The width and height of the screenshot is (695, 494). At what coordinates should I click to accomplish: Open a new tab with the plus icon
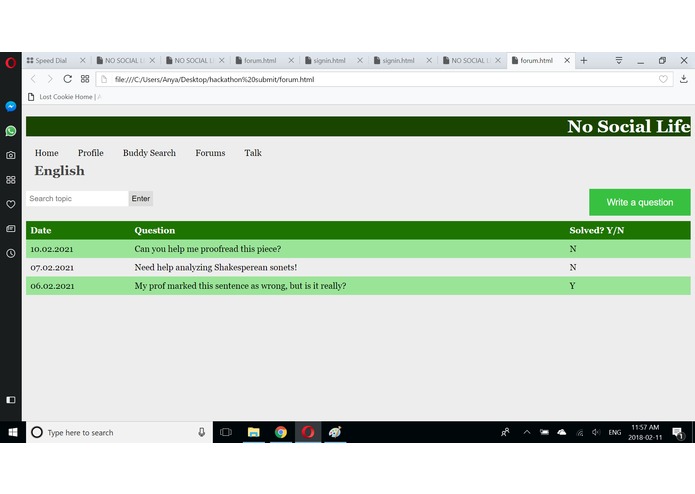pos(584,60)
